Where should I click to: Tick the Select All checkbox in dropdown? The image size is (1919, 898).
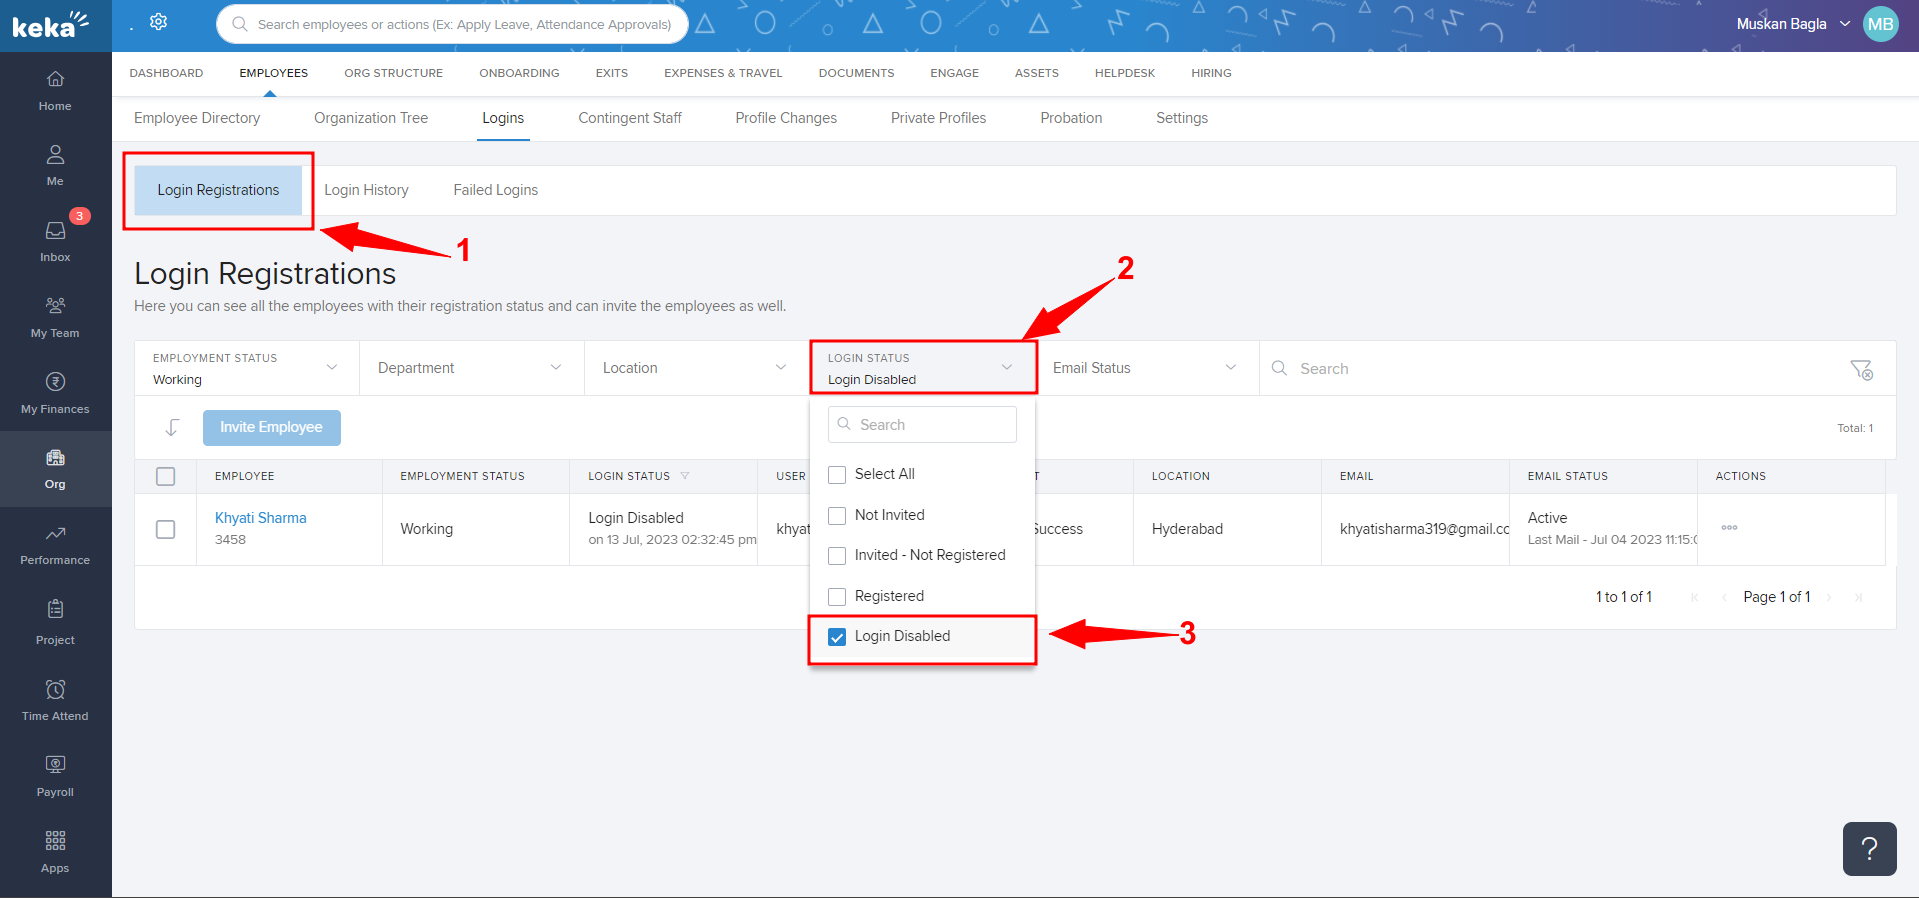(x=837, y=475)
